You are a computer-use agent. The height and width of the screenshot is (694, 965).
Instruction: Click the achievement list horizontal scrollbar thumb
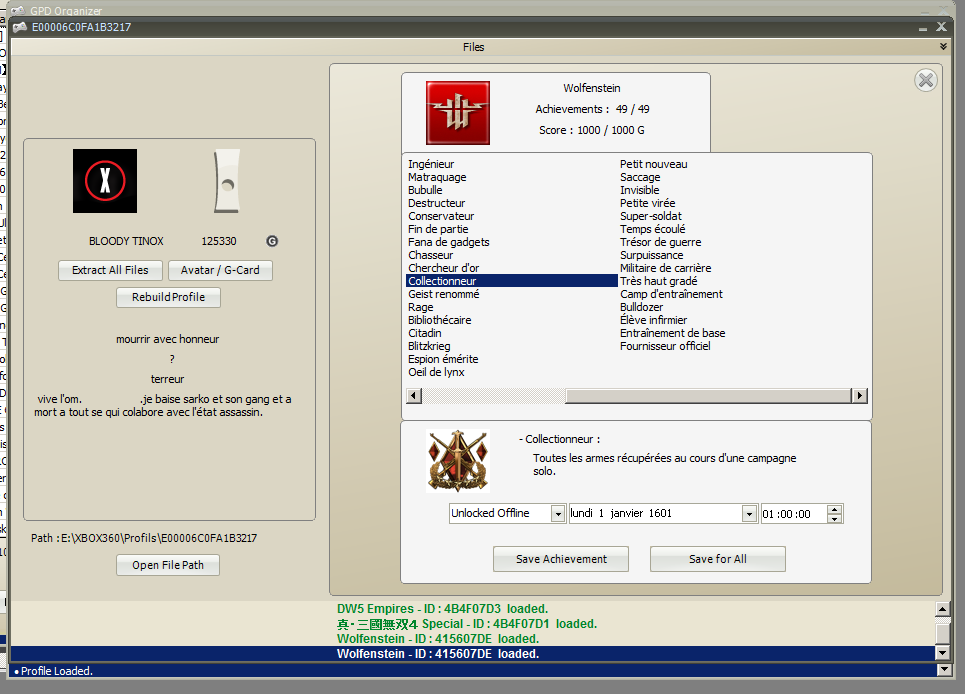pos(708,396)
